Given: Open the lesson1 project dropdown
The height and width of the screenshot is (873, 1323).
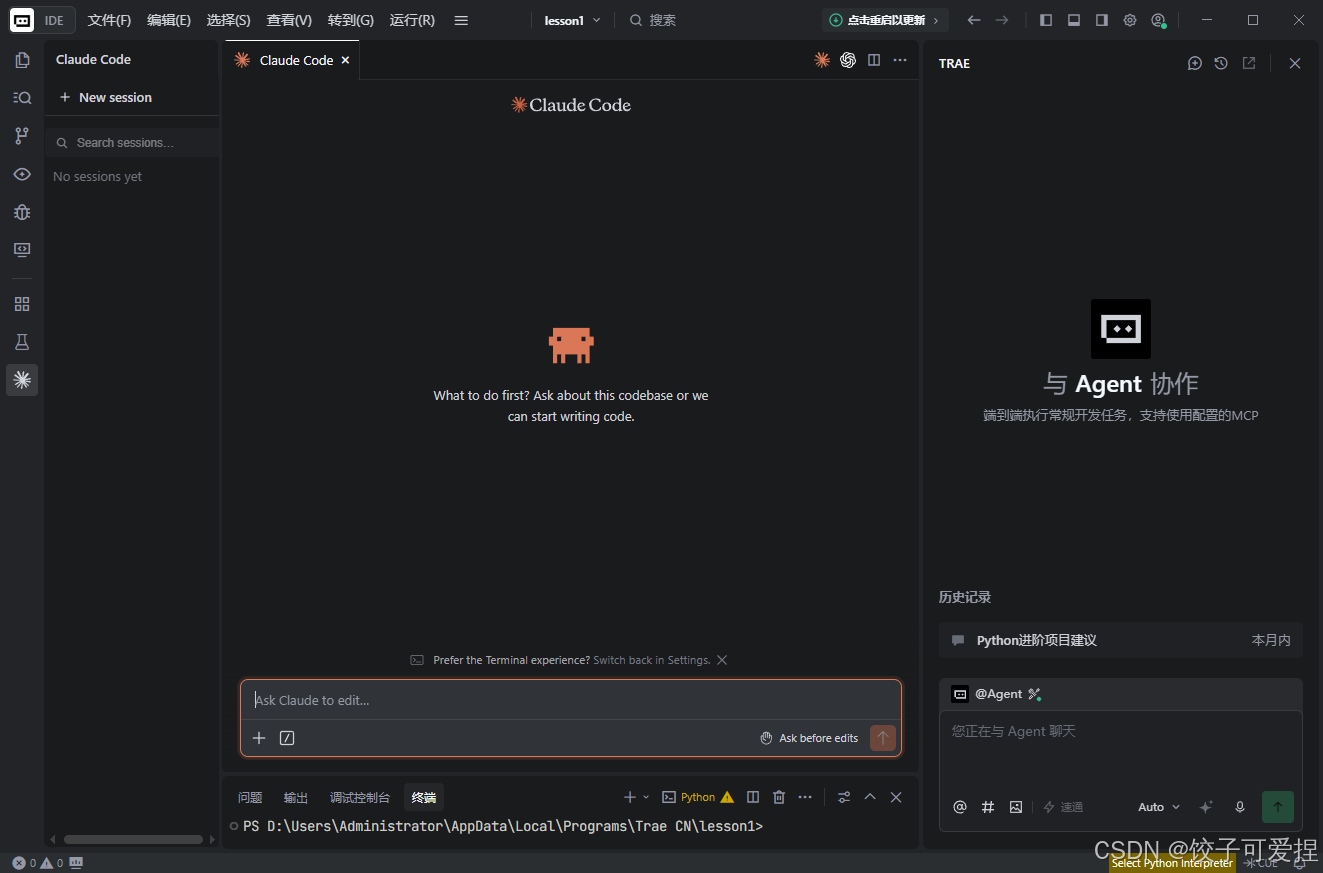Looking at the screenshot, I should coord(572,20).
